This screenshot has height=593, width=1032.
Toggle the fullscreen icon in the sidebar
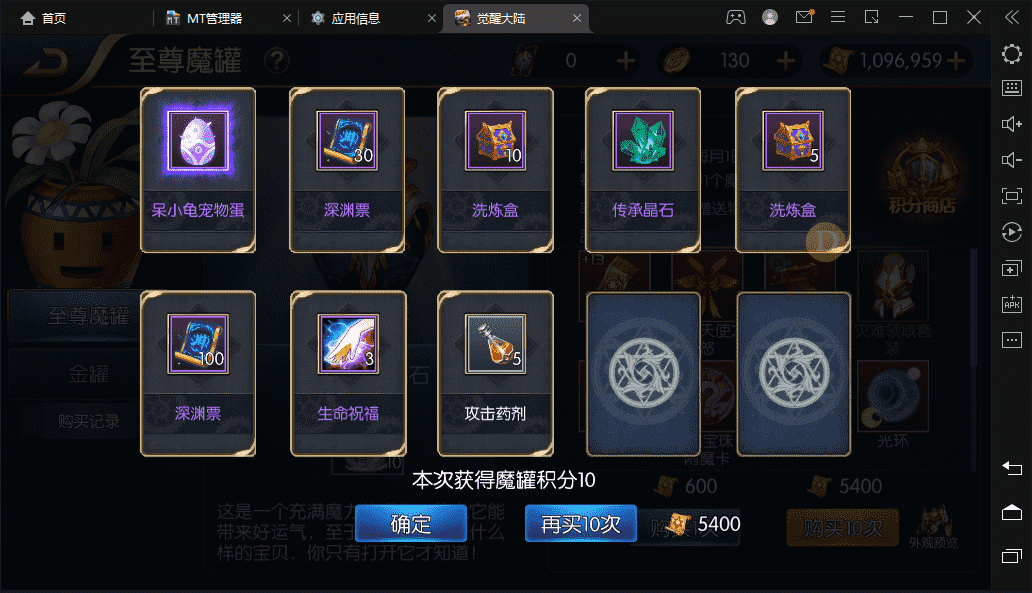coord(1012,195)
